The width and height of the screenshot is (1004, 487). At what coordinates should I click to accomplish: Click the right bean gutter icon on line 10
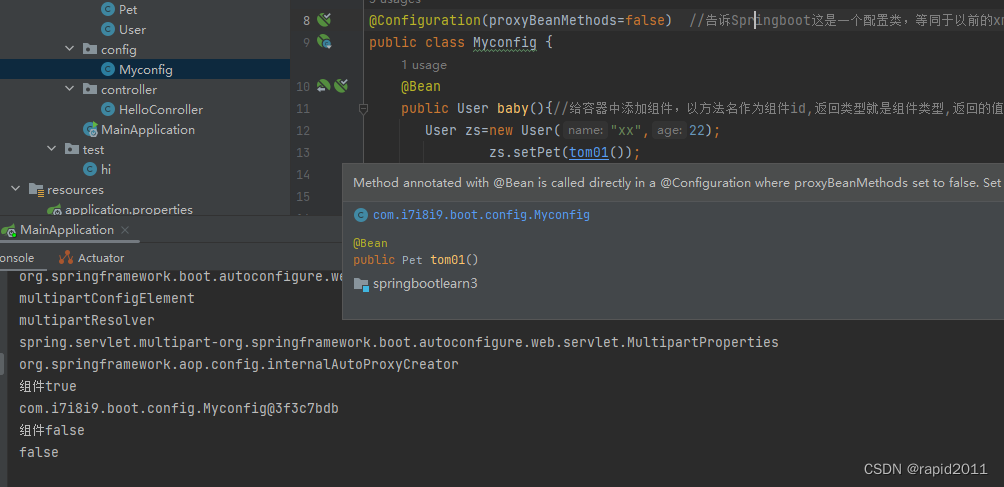click(341, 85)
